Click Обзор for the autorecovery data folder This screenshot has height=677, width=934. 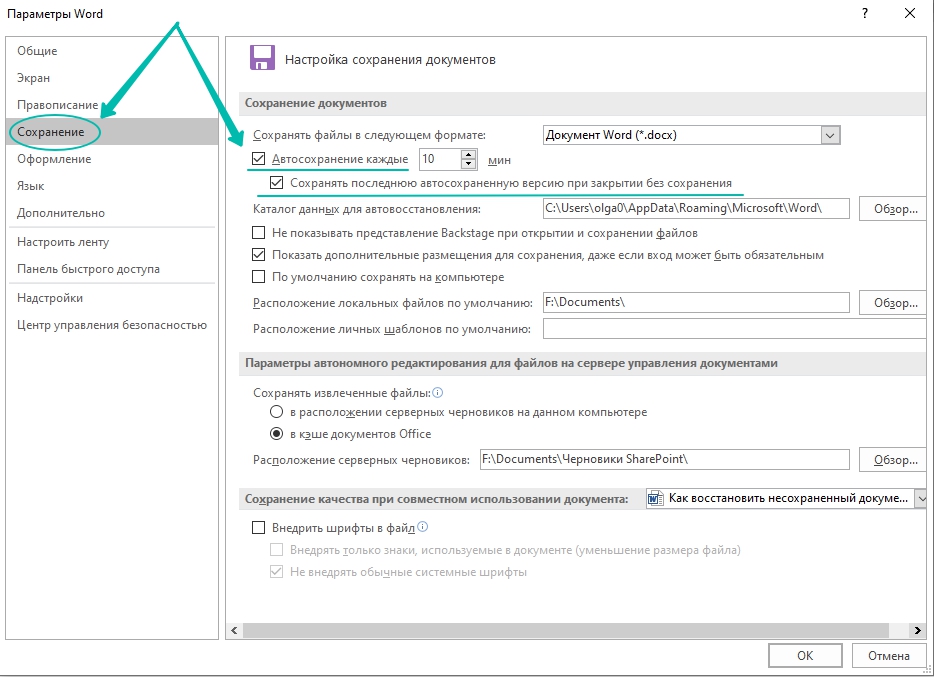(x=895, y=209)
